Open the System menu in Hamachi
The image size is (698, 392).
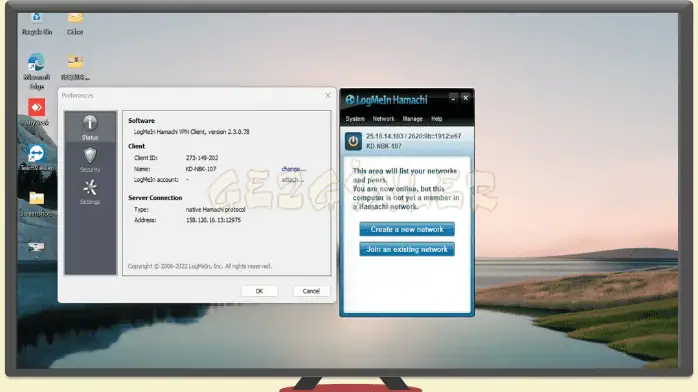pos(355,119)
